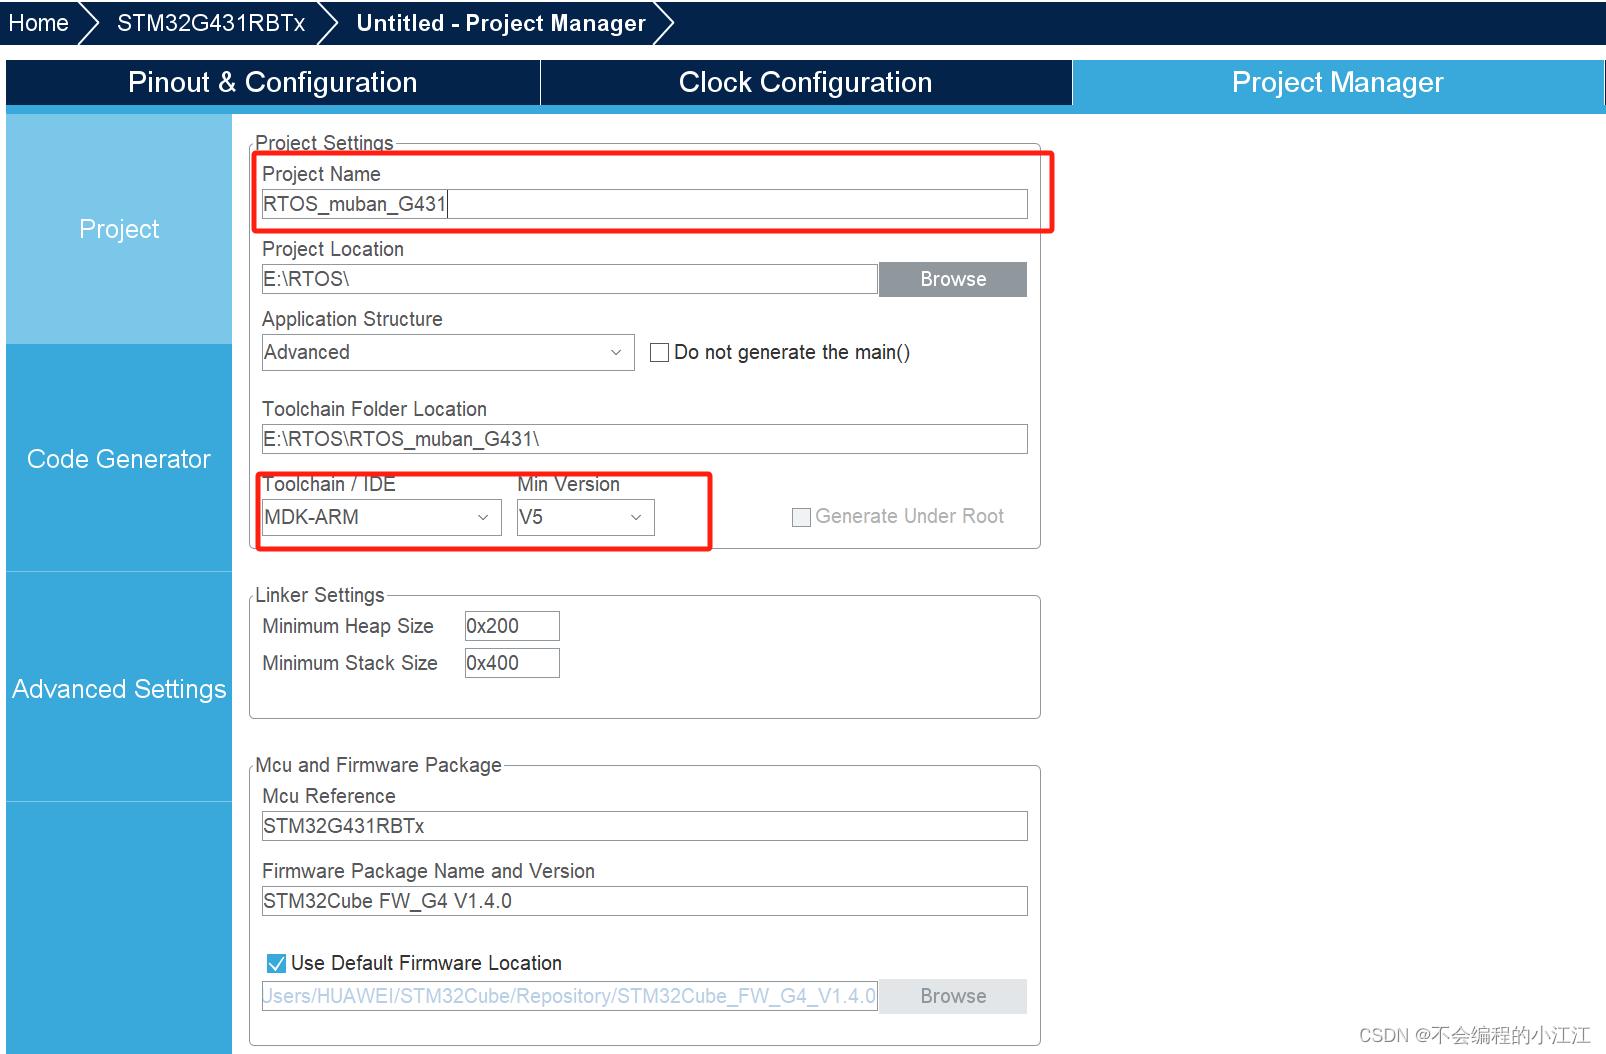1606x1054 pixels.
Task: Open the Toolchain / IDE dropdown
Action: click(381, 517)
